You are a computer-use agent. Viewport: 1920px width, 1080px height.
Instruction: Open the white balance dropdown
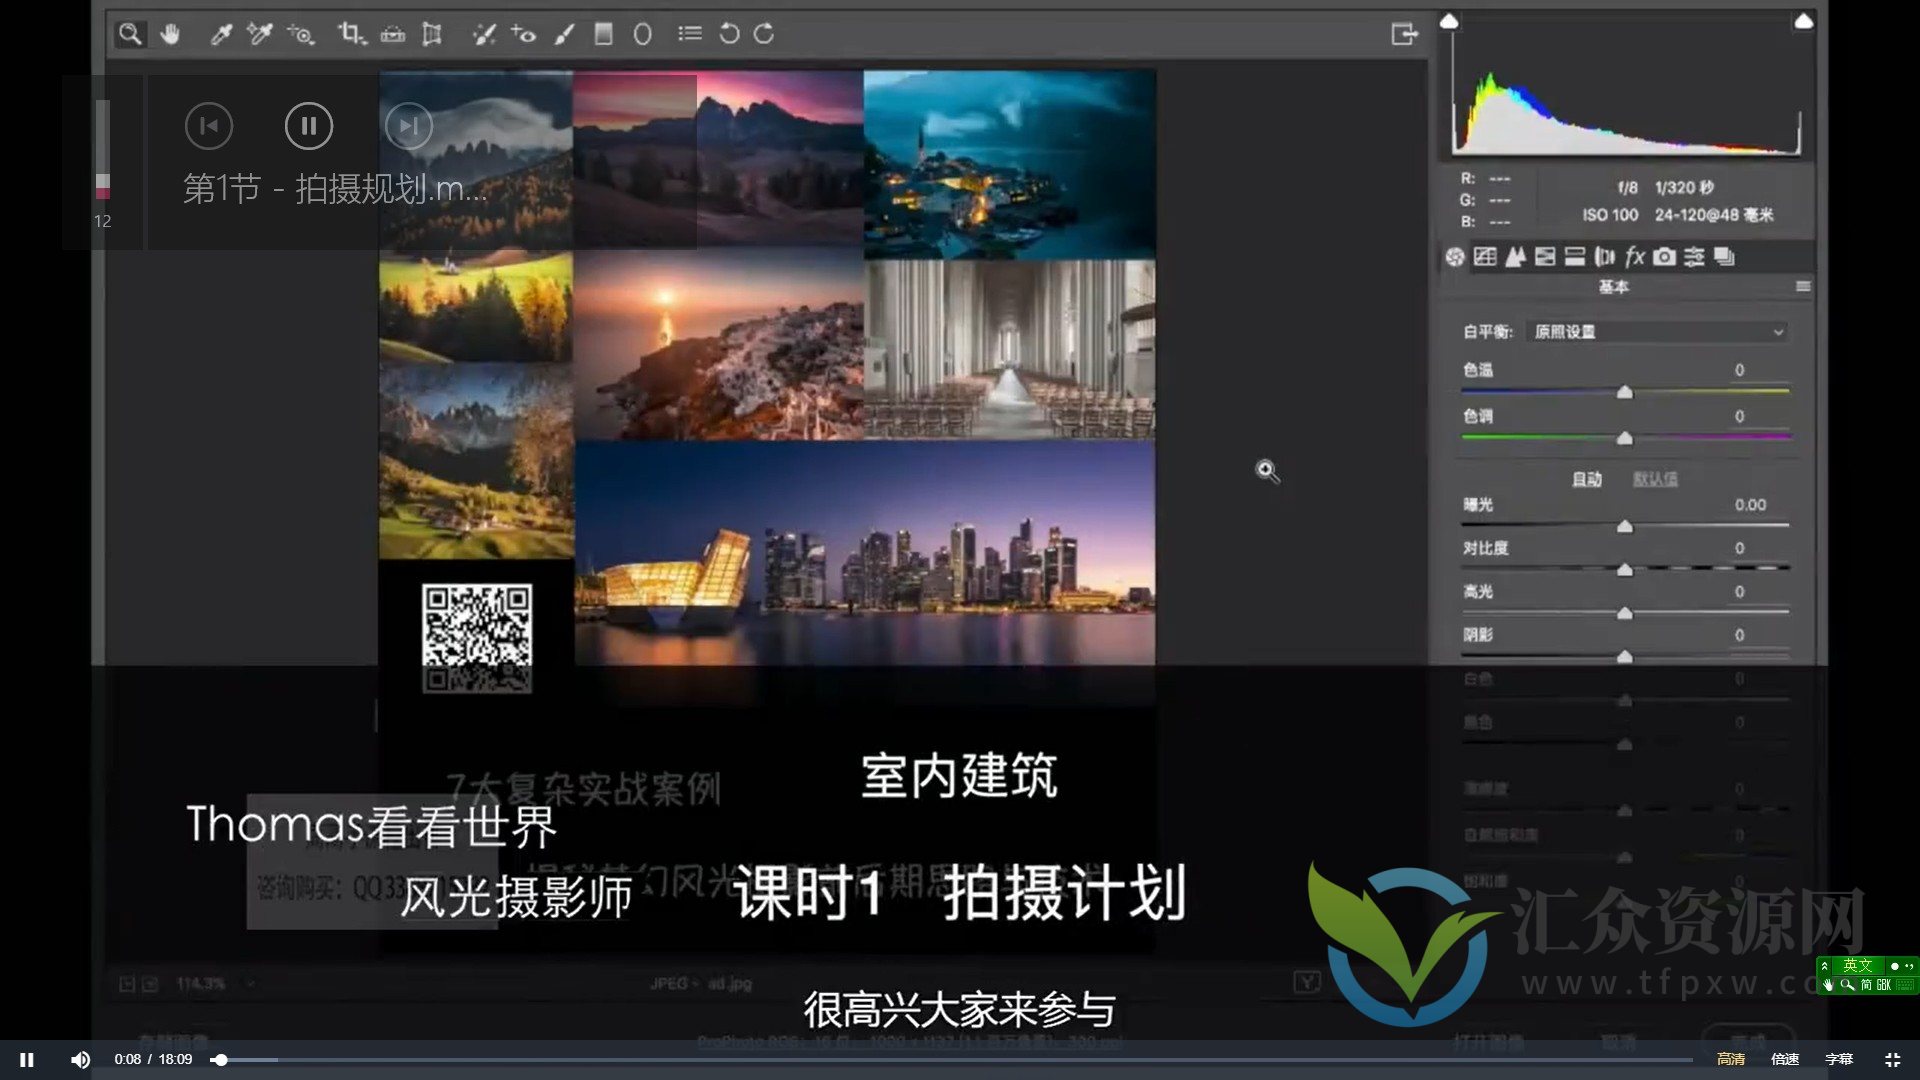tap(1658, 332)
